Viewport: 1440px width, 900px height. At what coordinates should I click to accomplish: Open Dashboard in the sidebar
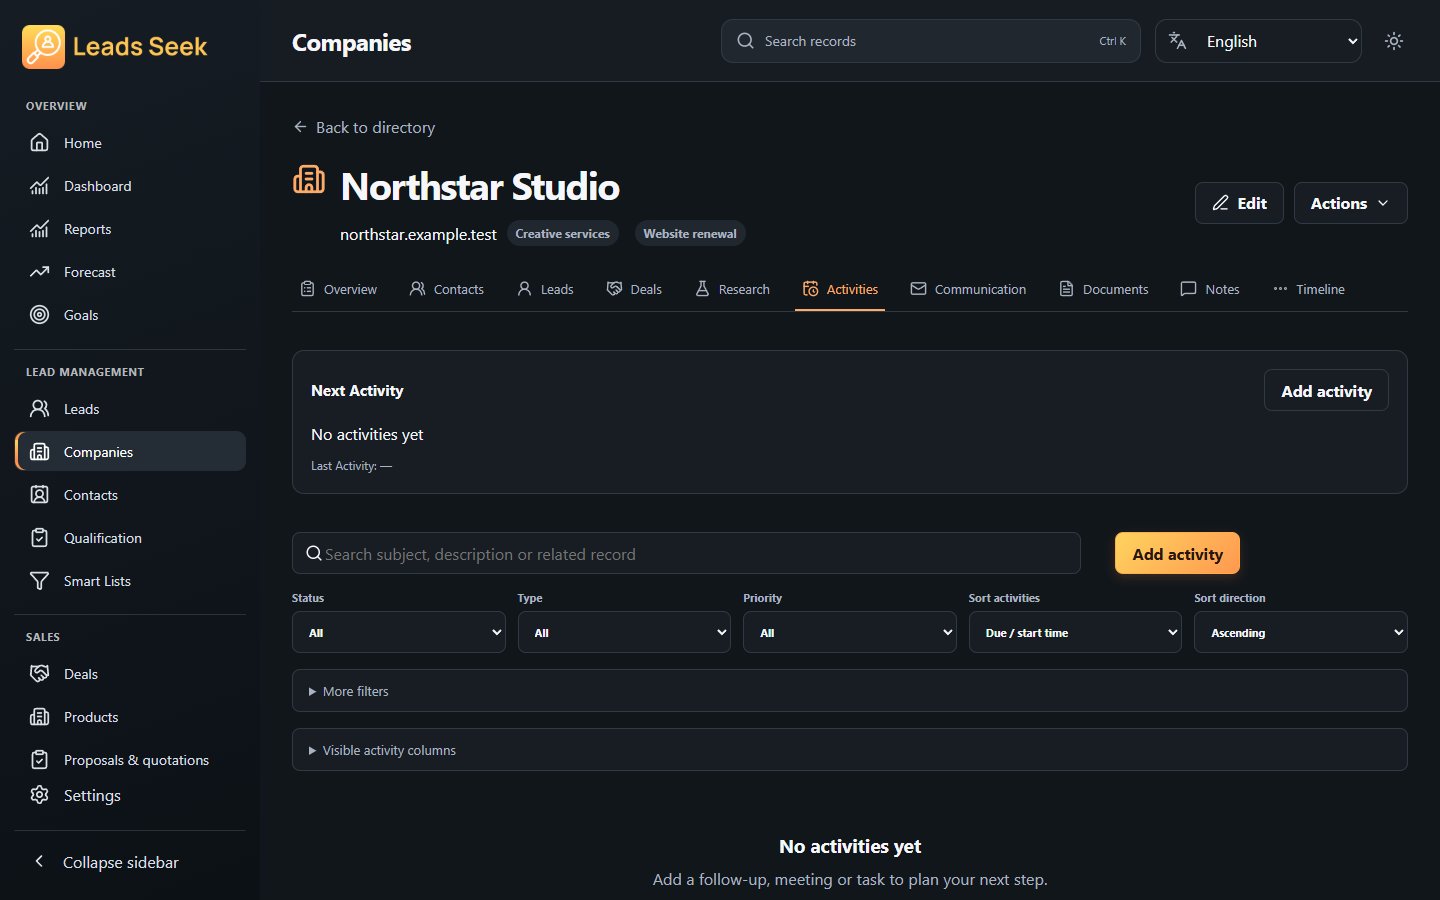(130, 186)
